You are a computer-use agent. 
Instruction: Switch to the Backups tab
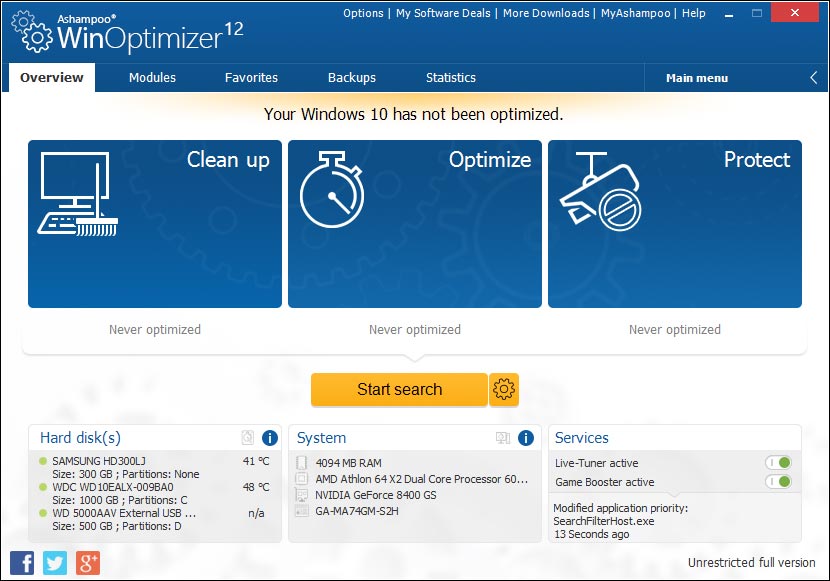(353, 76)
